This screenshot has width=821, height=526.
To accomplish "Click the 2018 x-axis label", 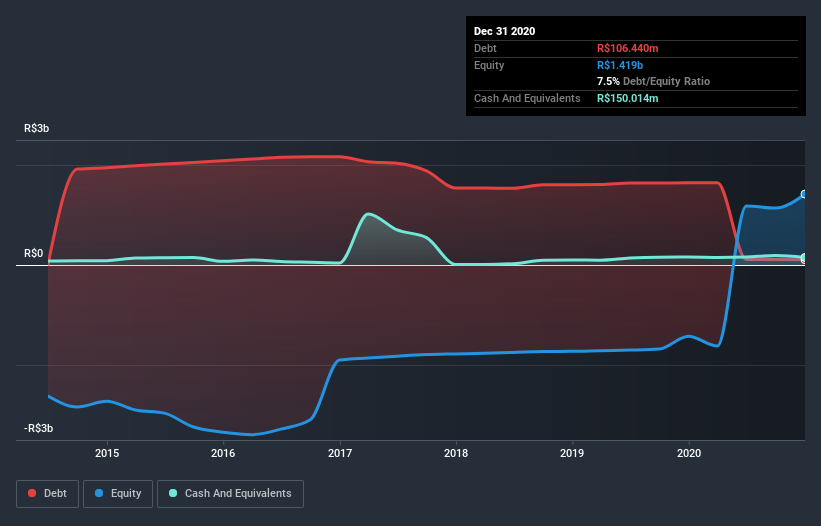I will 456,453.
